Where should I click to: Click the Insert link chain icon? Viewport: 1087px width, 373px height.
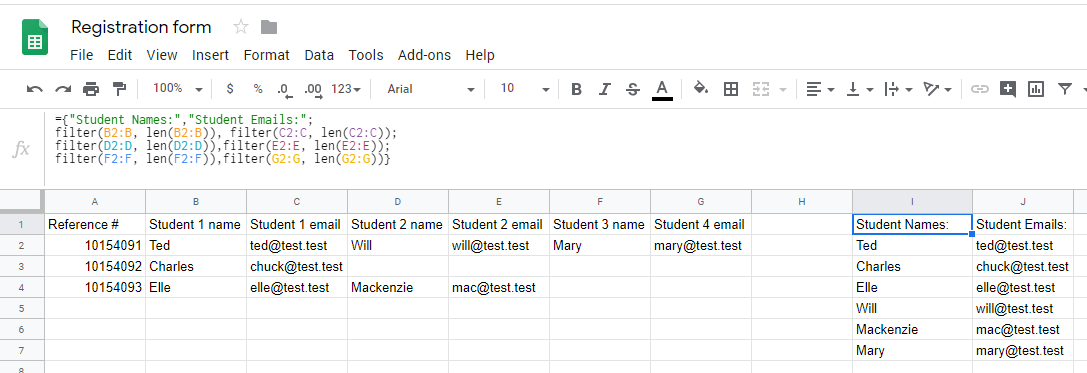click(x=979, y=89)
